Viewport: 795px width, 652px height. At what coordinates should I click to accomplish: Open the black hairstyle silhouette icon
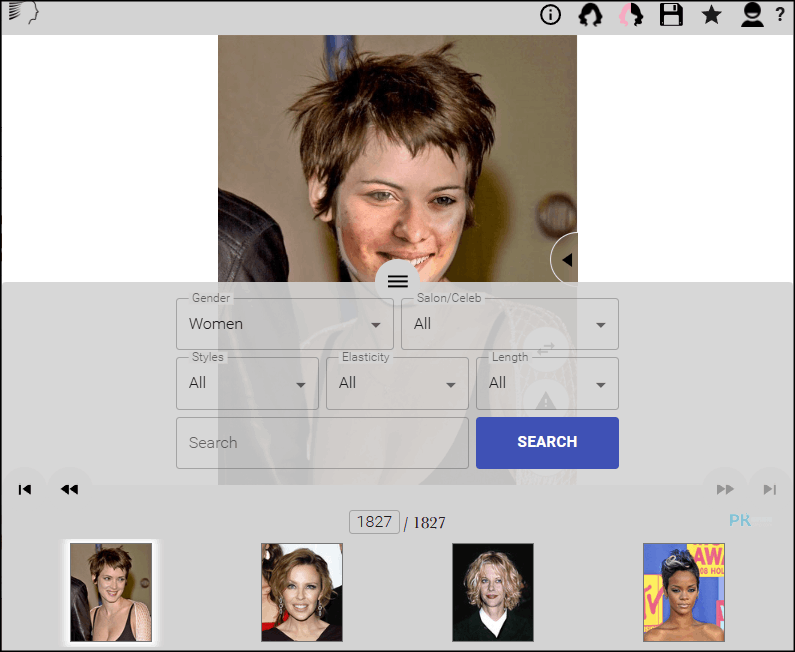click(590, 14)
